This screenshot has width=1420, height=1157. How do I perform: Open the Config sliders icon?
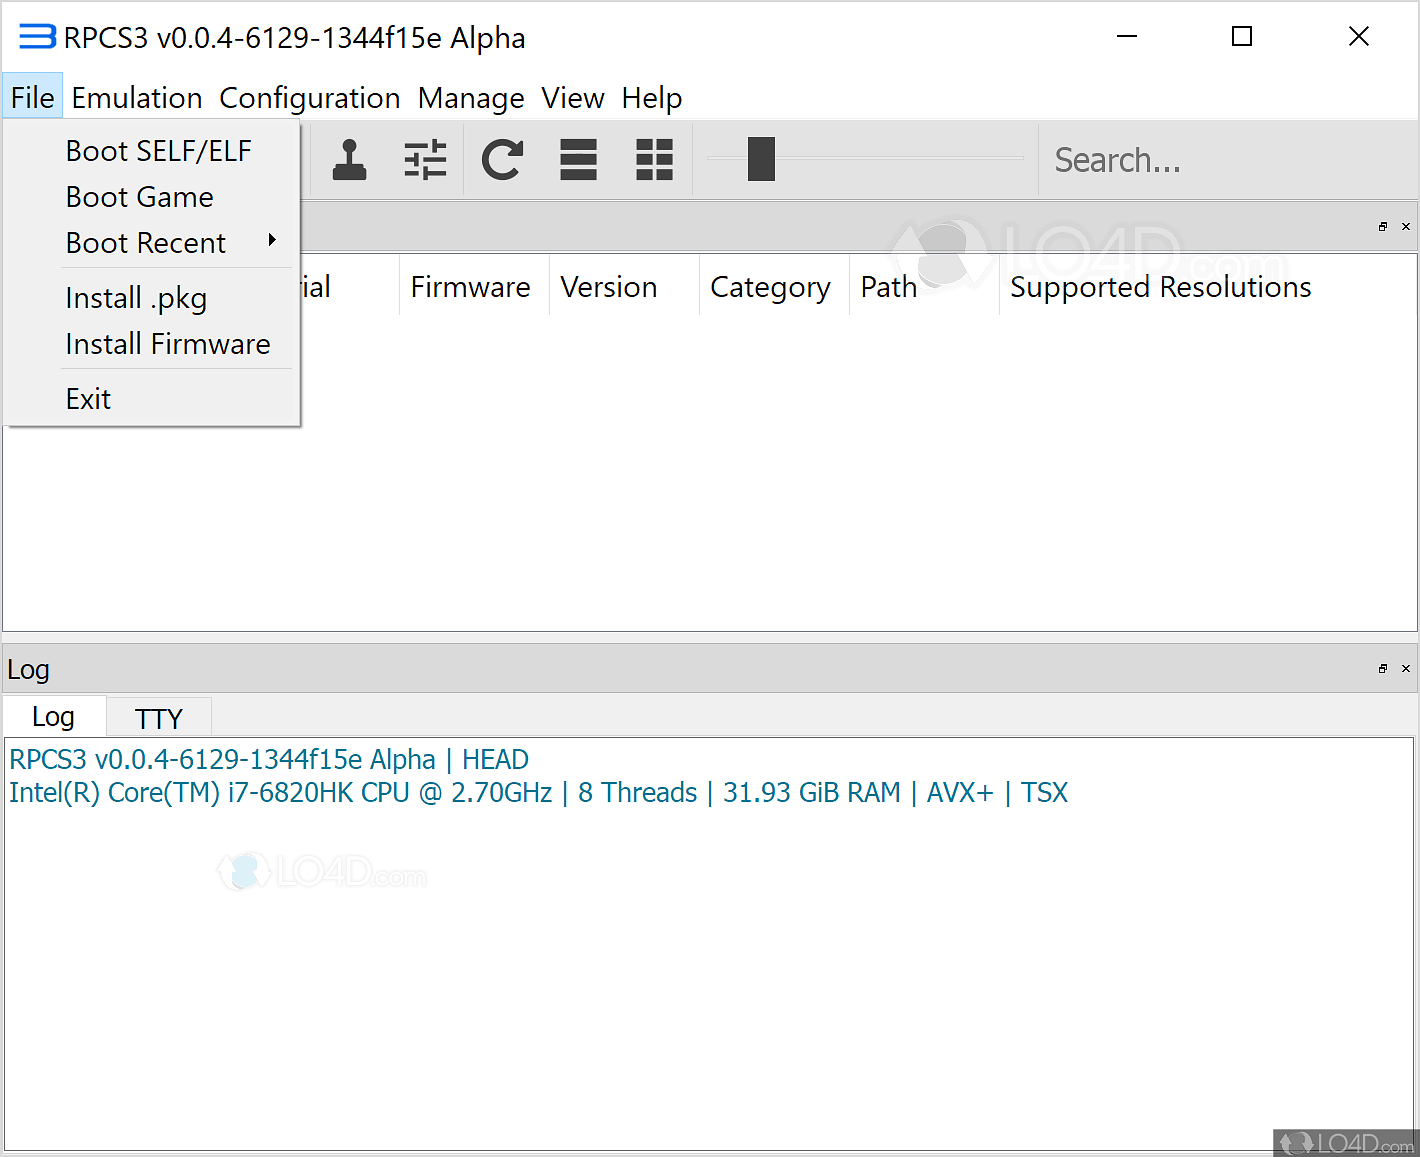[425, 160]
